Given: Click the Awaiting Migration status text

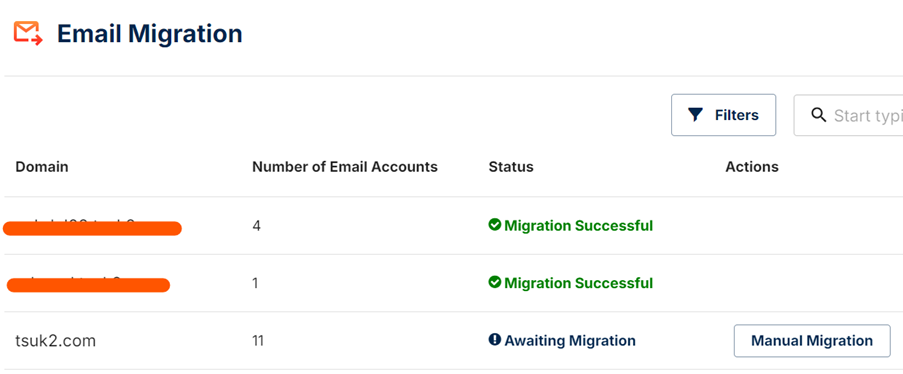Looking at the screenshot, I should [570, 341].
